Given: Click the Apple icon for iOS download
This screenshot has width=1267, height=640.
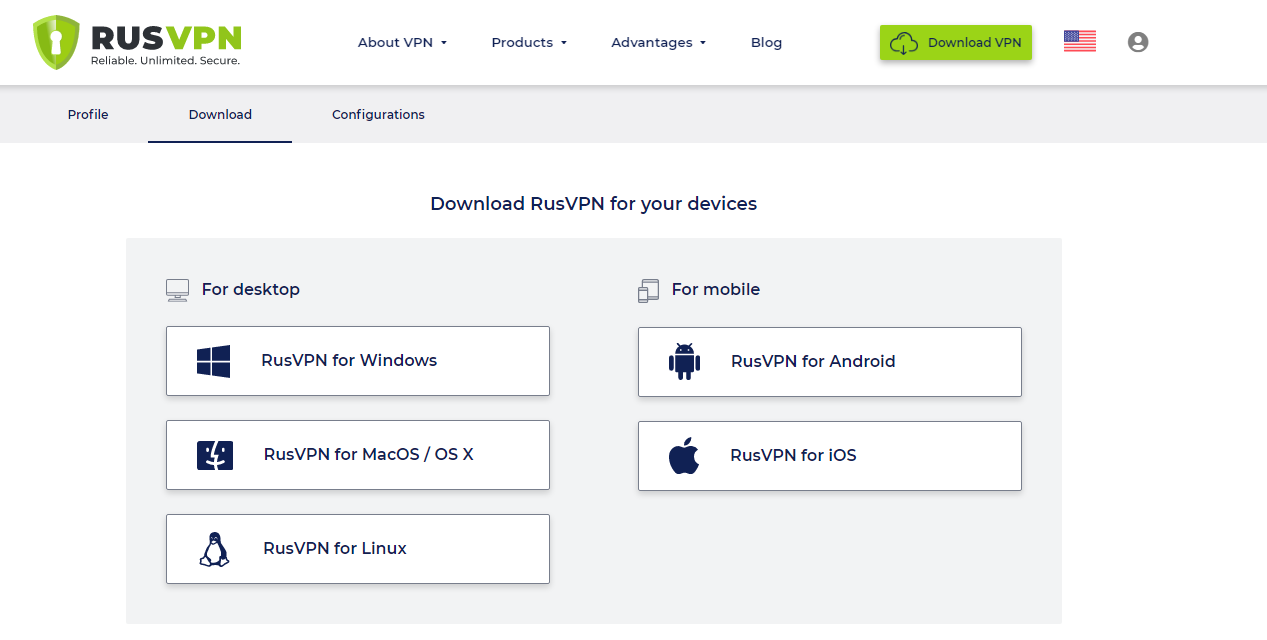Looking at the screenshot, I should (x=684, y=455).
